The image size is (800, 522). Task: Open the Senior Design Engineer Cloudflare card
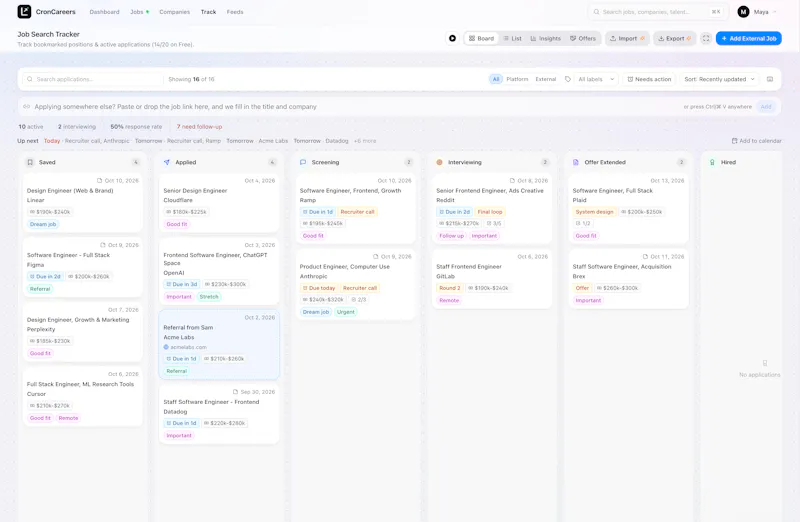(x=219, y=203)
